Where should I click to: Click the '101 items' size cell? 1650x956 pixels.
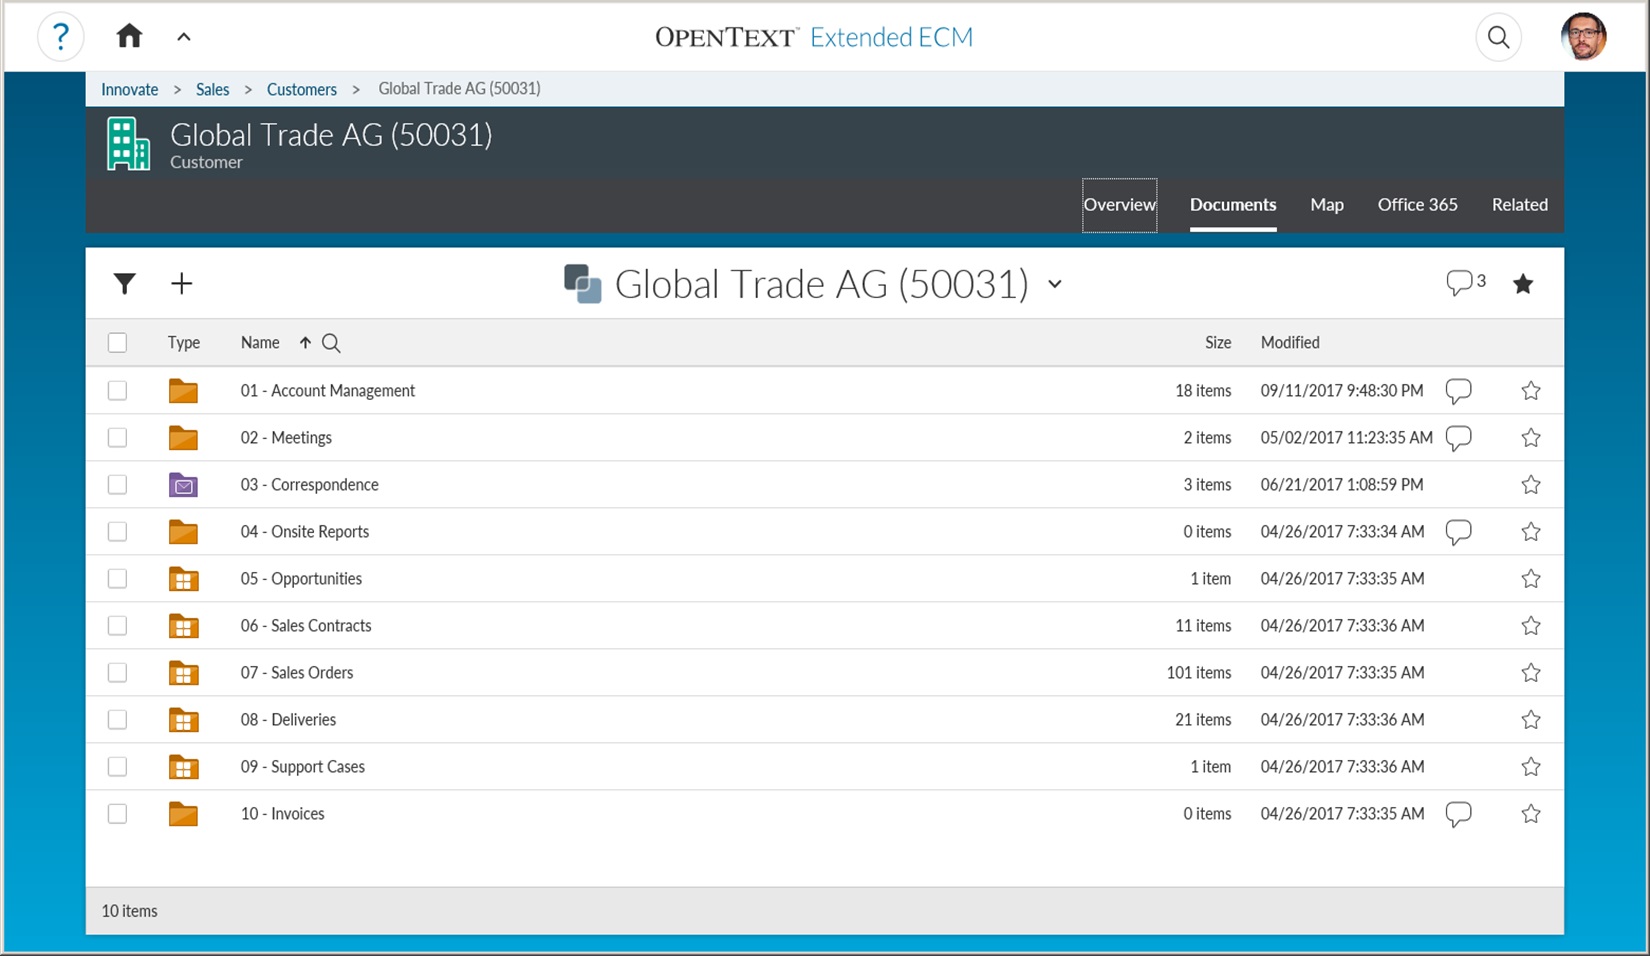[1199, 673]
